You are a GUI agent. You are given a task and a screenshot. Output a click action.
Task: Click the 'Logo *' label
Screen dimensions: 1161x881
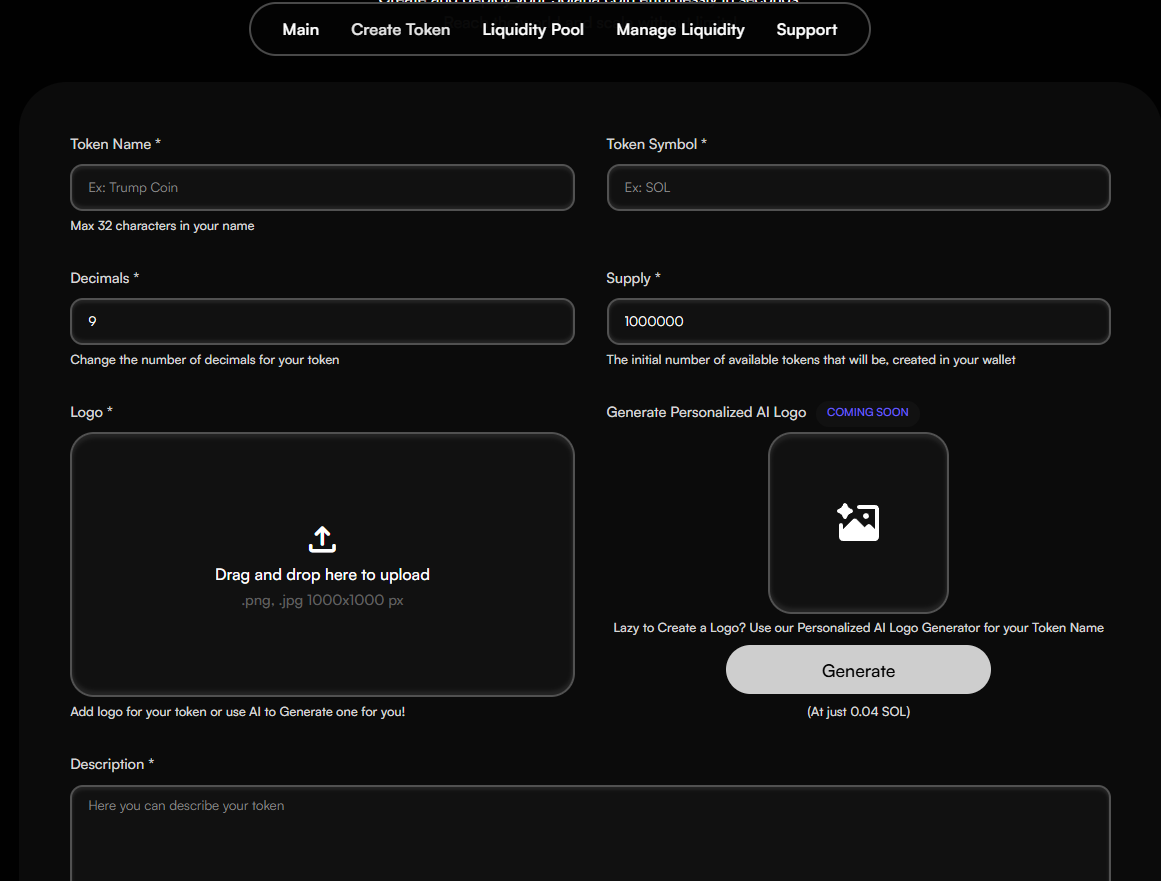point(91,412)
